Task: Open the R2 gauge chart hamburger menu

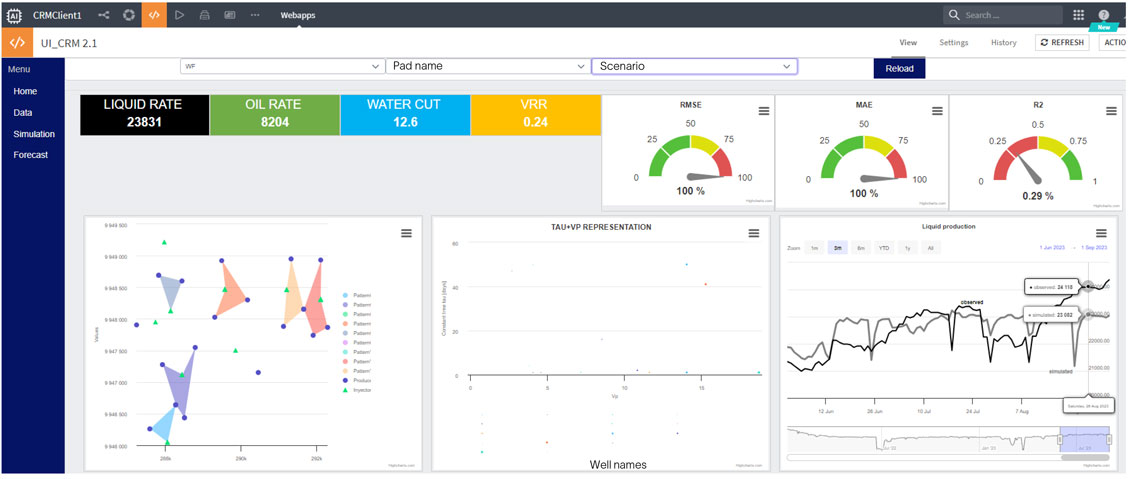Action: 1111,111
